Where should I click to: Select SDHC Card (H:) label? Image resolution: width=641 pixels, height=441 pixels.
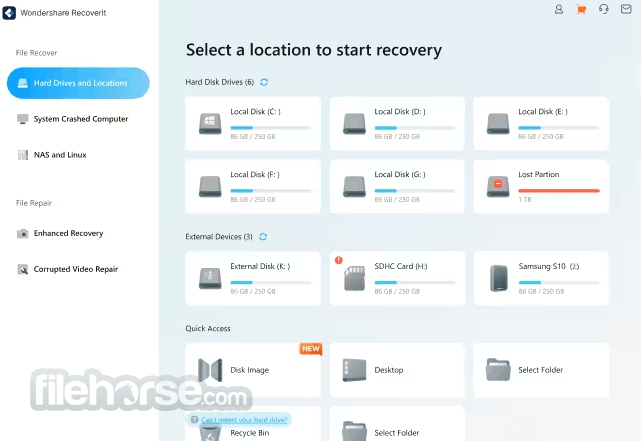click(401, 266)
